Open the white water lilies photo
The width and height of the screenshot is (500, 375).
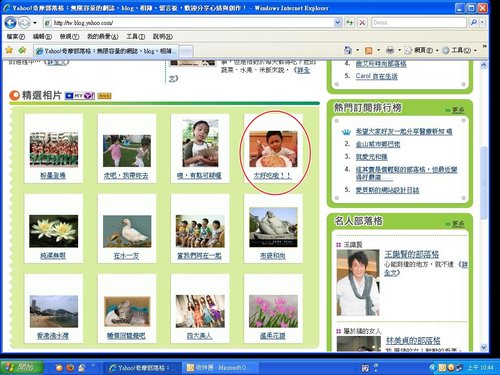pyautogui.click(x=54, y=231)
